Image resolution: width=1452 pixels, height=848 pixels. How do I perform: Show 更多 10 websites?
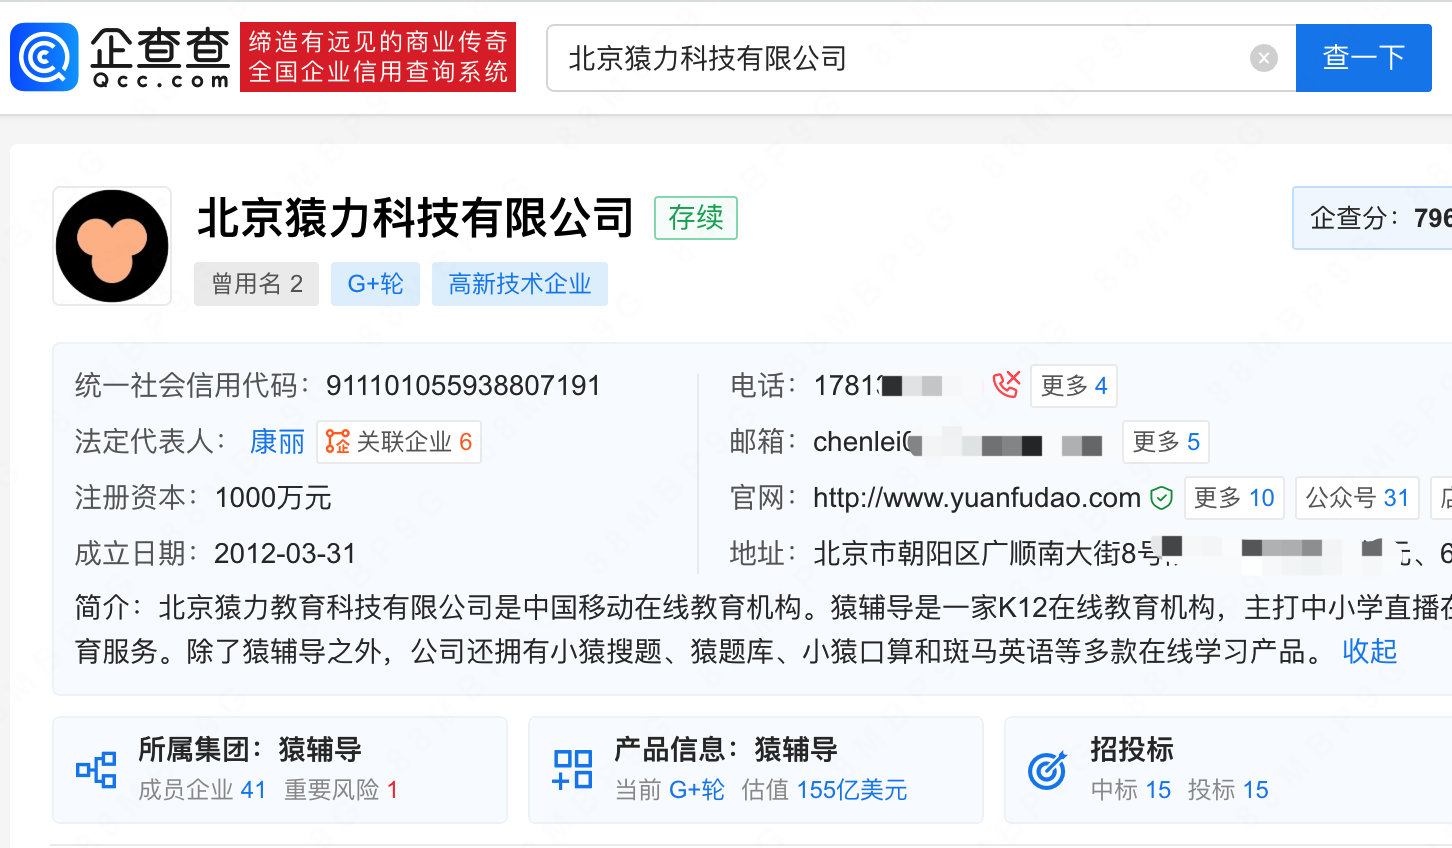pyautogui.click(x=1234, y=498)
